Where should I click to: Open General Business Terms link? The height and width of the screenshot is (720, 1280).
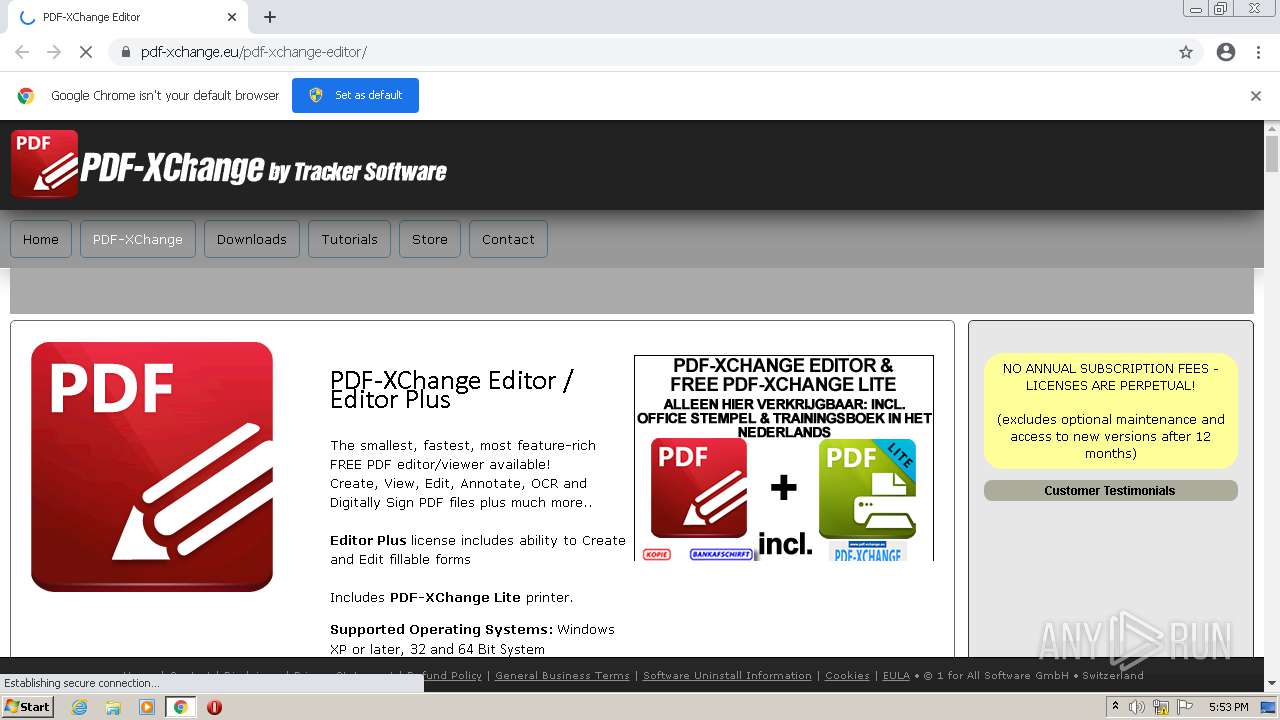coord(562,675)
